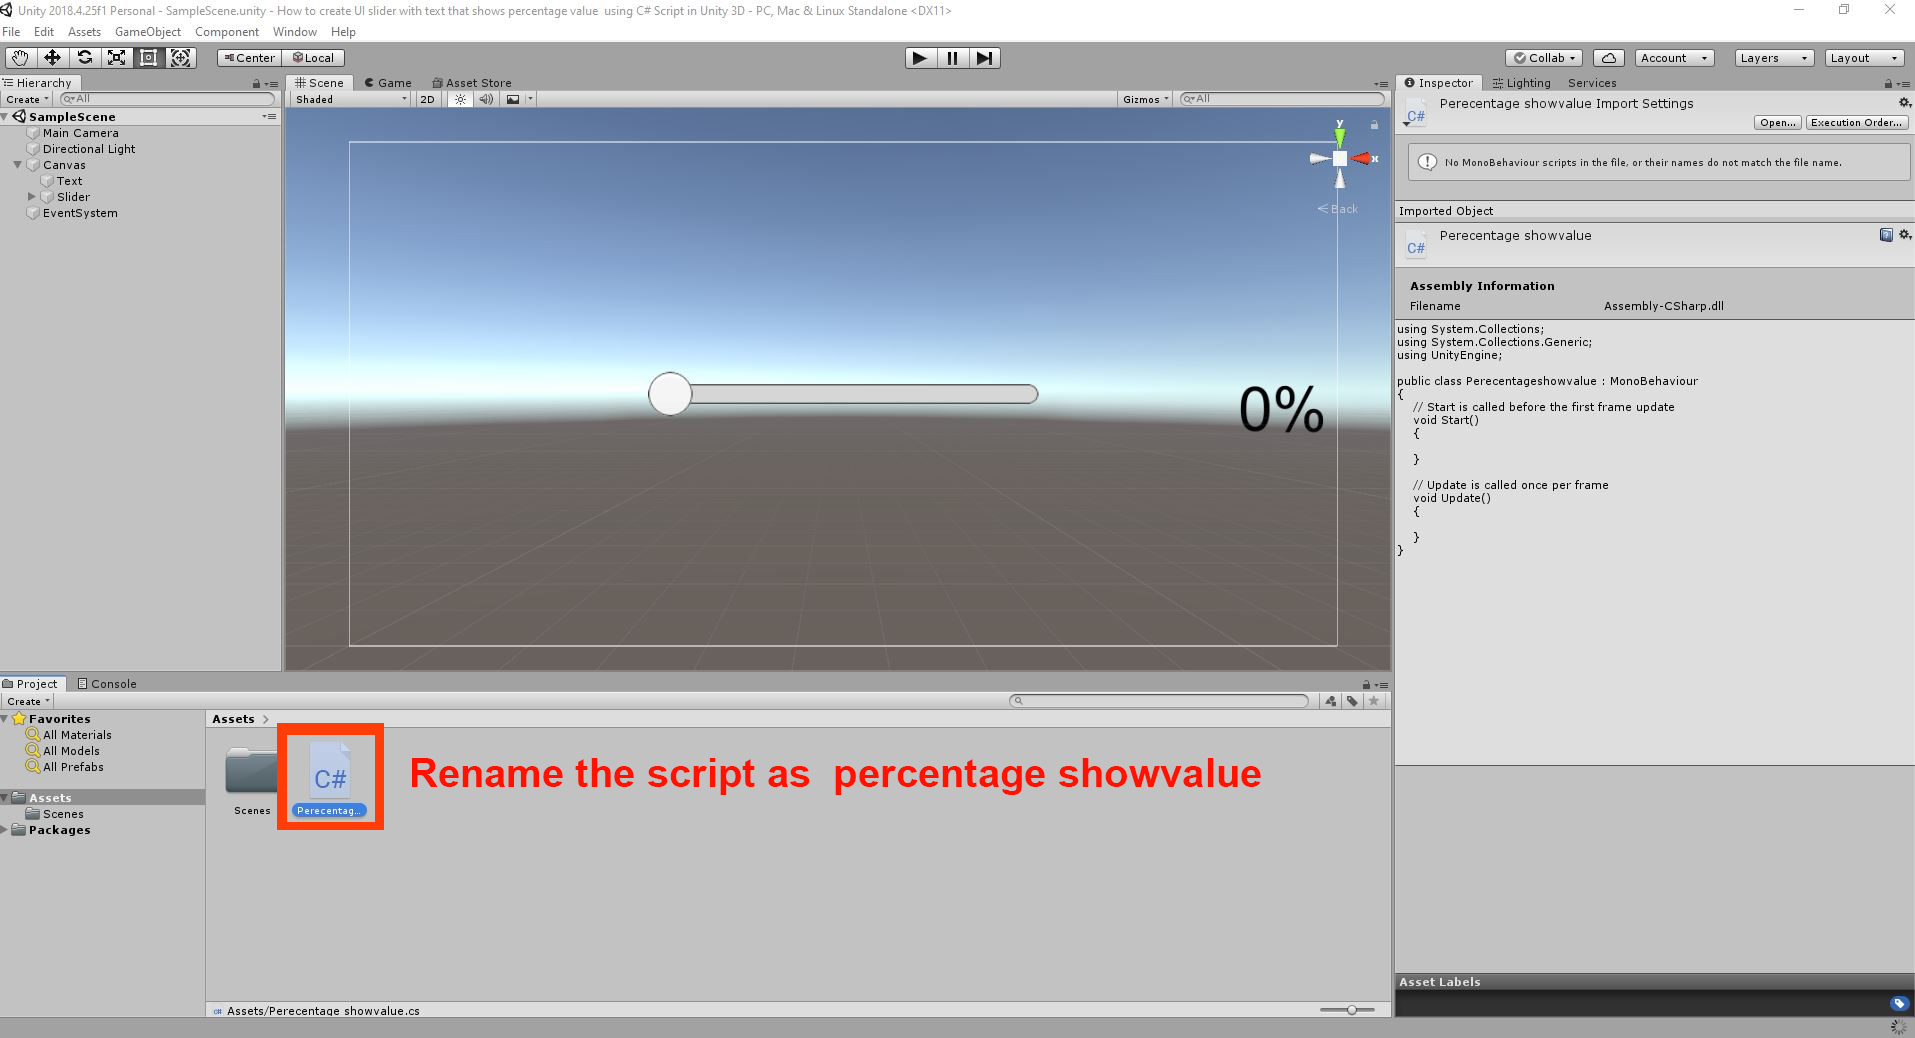Expand the Slider object in the Hierarchy
The width and height of the screenshot is (1915, 1038).
(31, 197)
